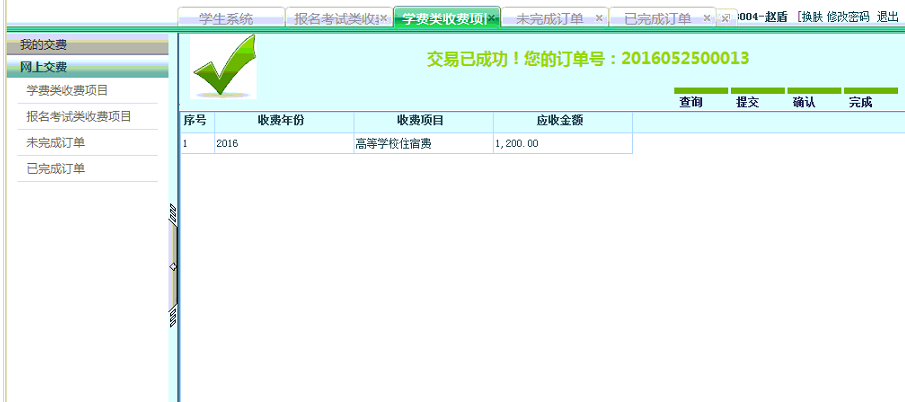The width and height of the screenshot is (905, 402).
Task: Select 未完成订单 in the sidebar menu
Action: pos(56,143)
